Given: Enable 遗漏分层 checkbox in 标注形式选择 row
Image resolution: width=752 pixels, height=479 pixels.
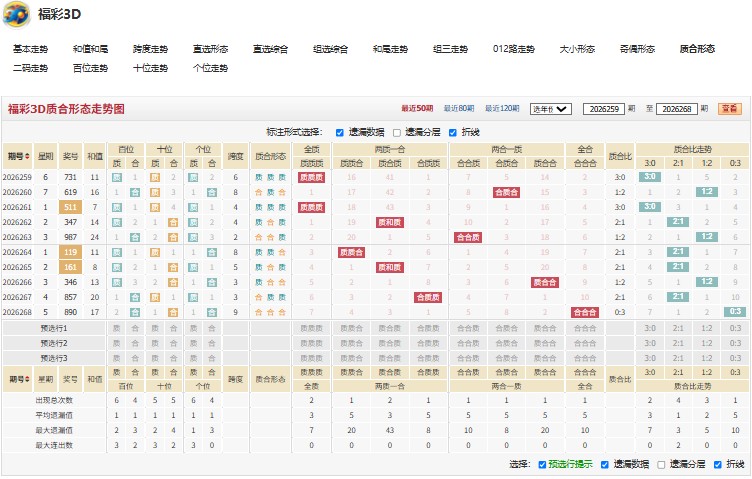Looking at the screenshot, I should [397, 133].
